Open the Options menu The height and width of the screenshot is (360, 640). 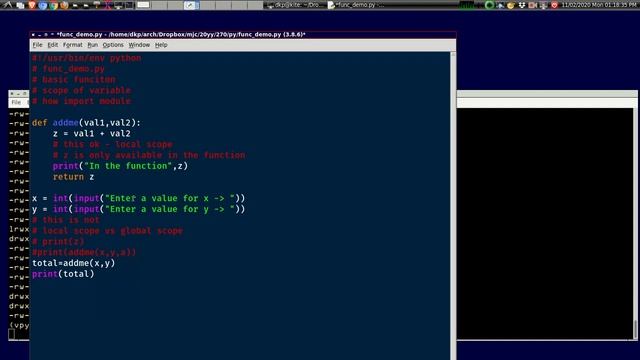point(113,45)
